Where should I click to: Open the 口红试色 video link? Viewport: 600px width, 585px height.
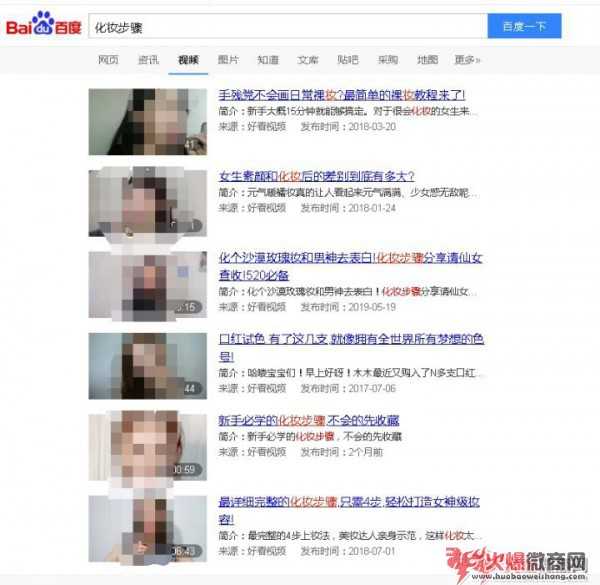(x=351, y=347)
